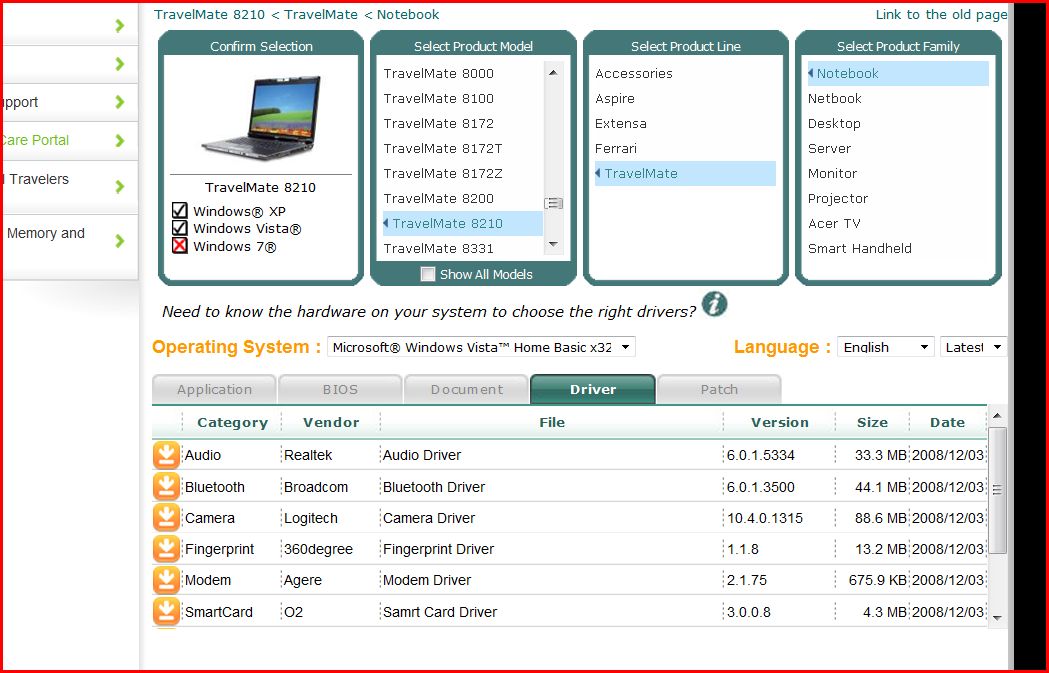
Task: Click the Support sidebar arrow
Action: coord(120,102)
